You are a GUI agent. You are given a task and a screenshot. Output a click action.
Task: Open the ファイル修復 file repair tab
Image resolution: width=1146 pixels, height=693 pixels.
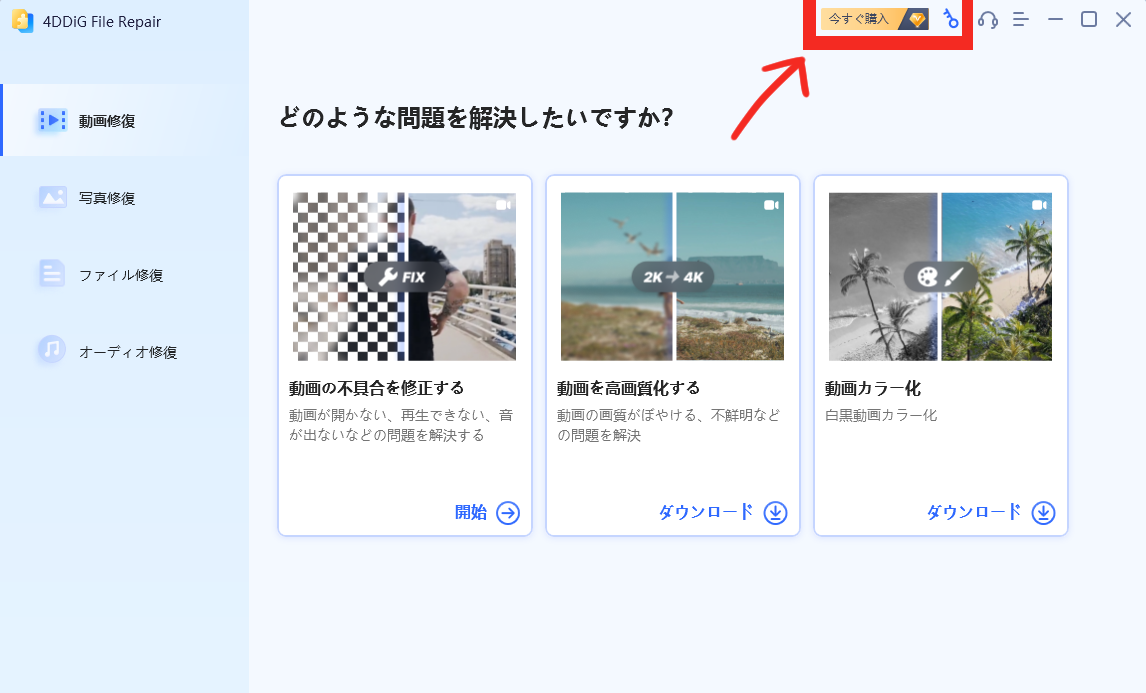120,275
